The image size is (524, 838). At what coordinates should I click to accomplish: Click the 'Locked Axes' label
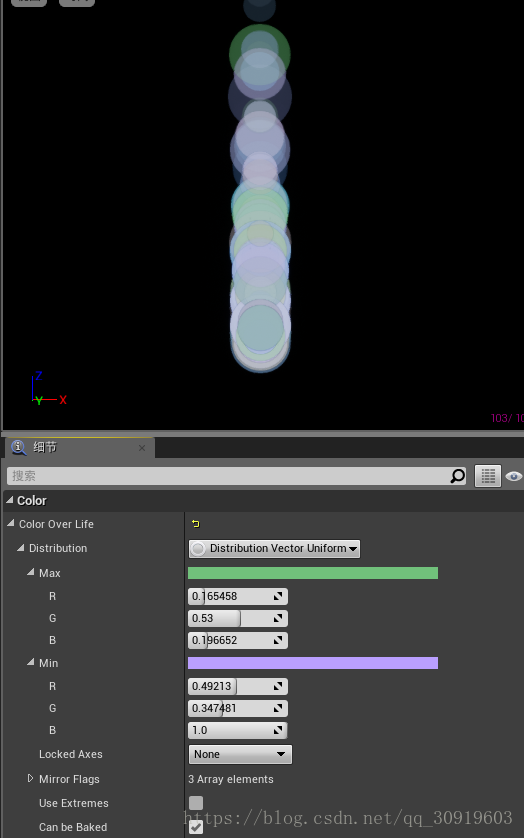point(71,754)
